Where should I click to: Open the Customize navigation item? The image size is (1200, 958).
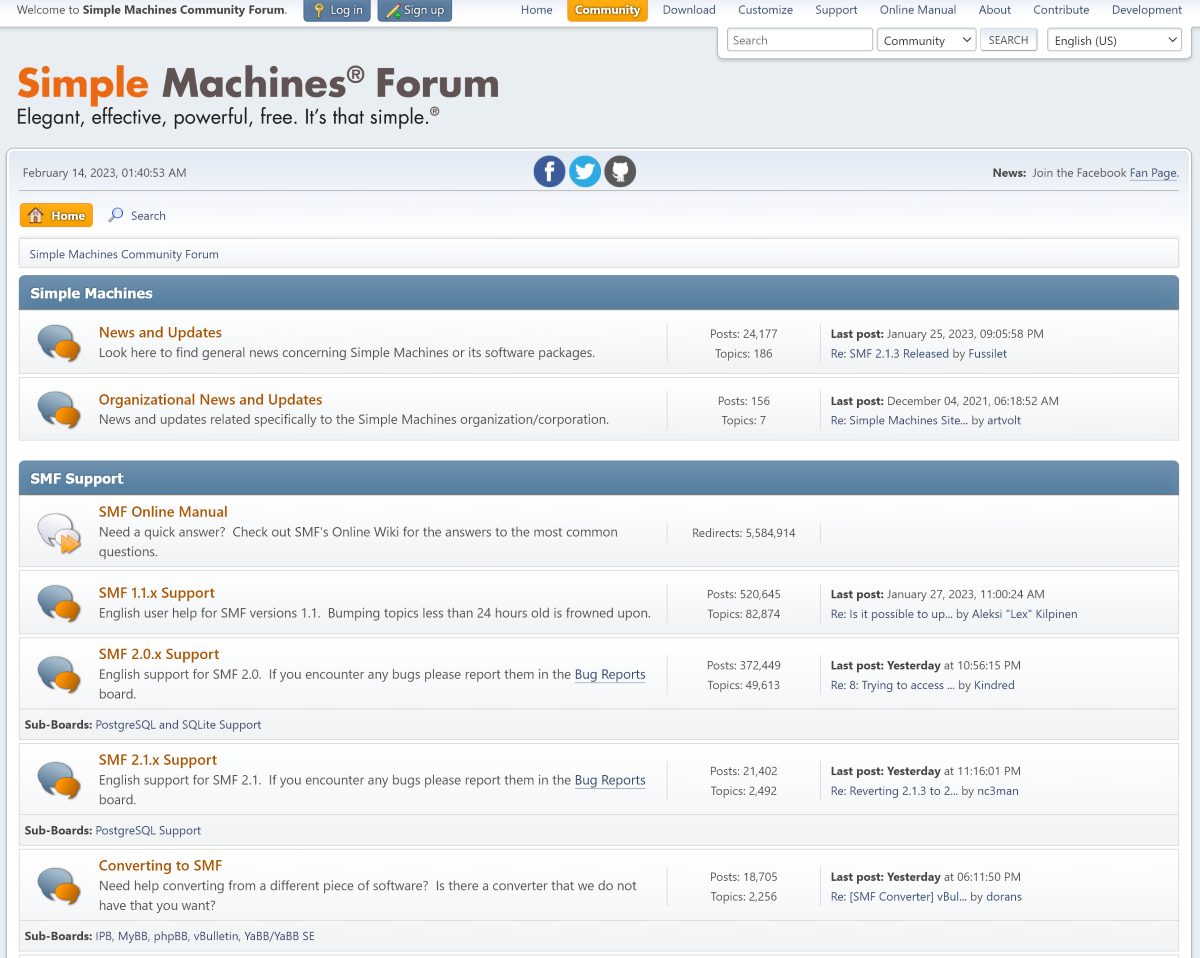[765, 10]
